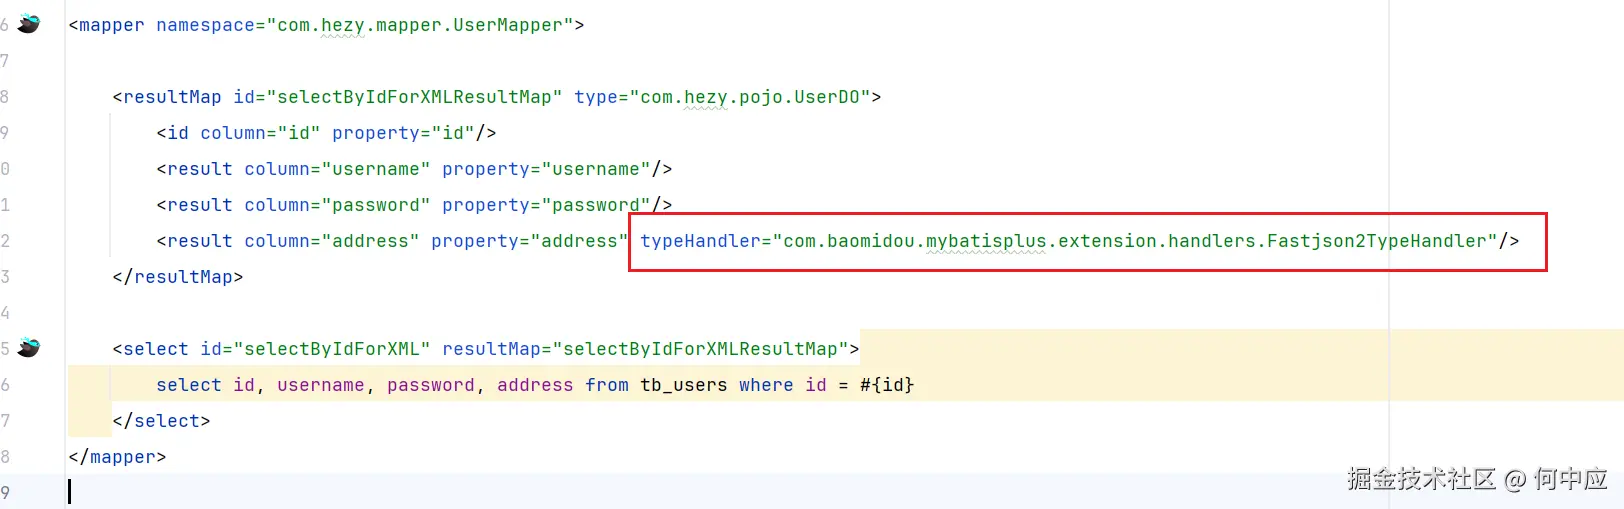Click the #{id} parameter placeholder

tap(887, 385)
